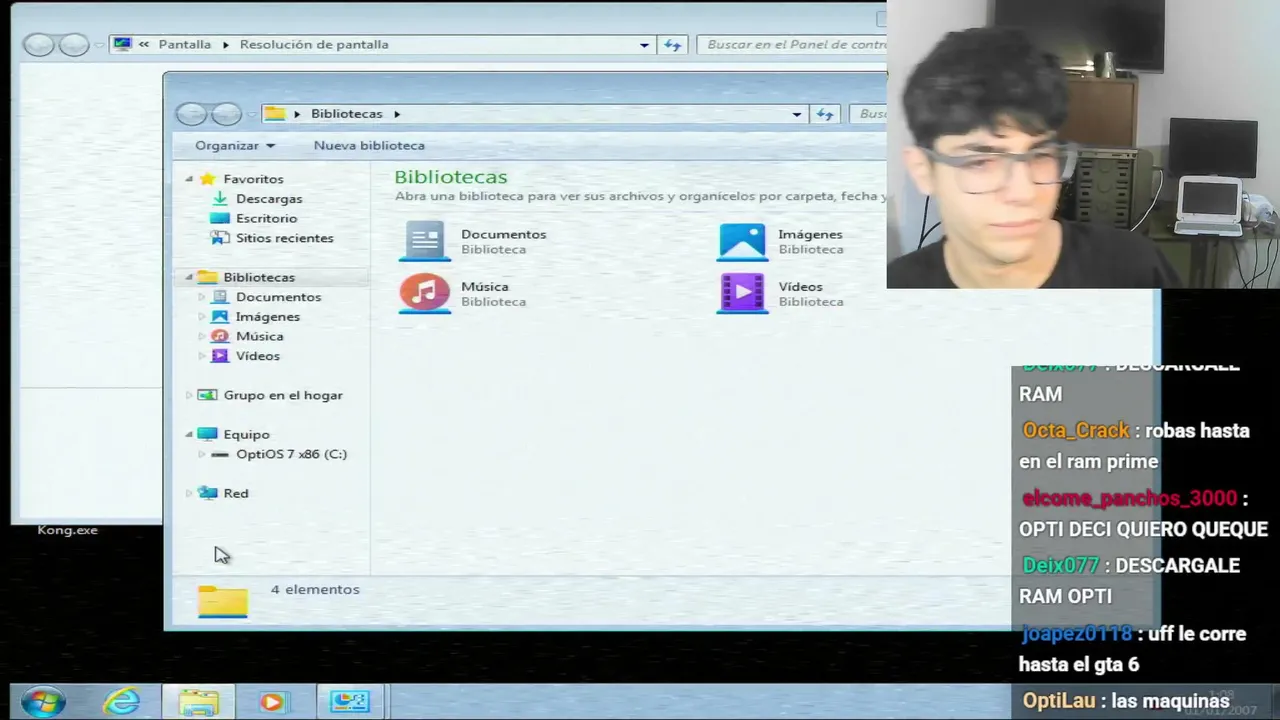Go back in the Bibliotecas window
1280x720 pixels.
coord(191,114)
